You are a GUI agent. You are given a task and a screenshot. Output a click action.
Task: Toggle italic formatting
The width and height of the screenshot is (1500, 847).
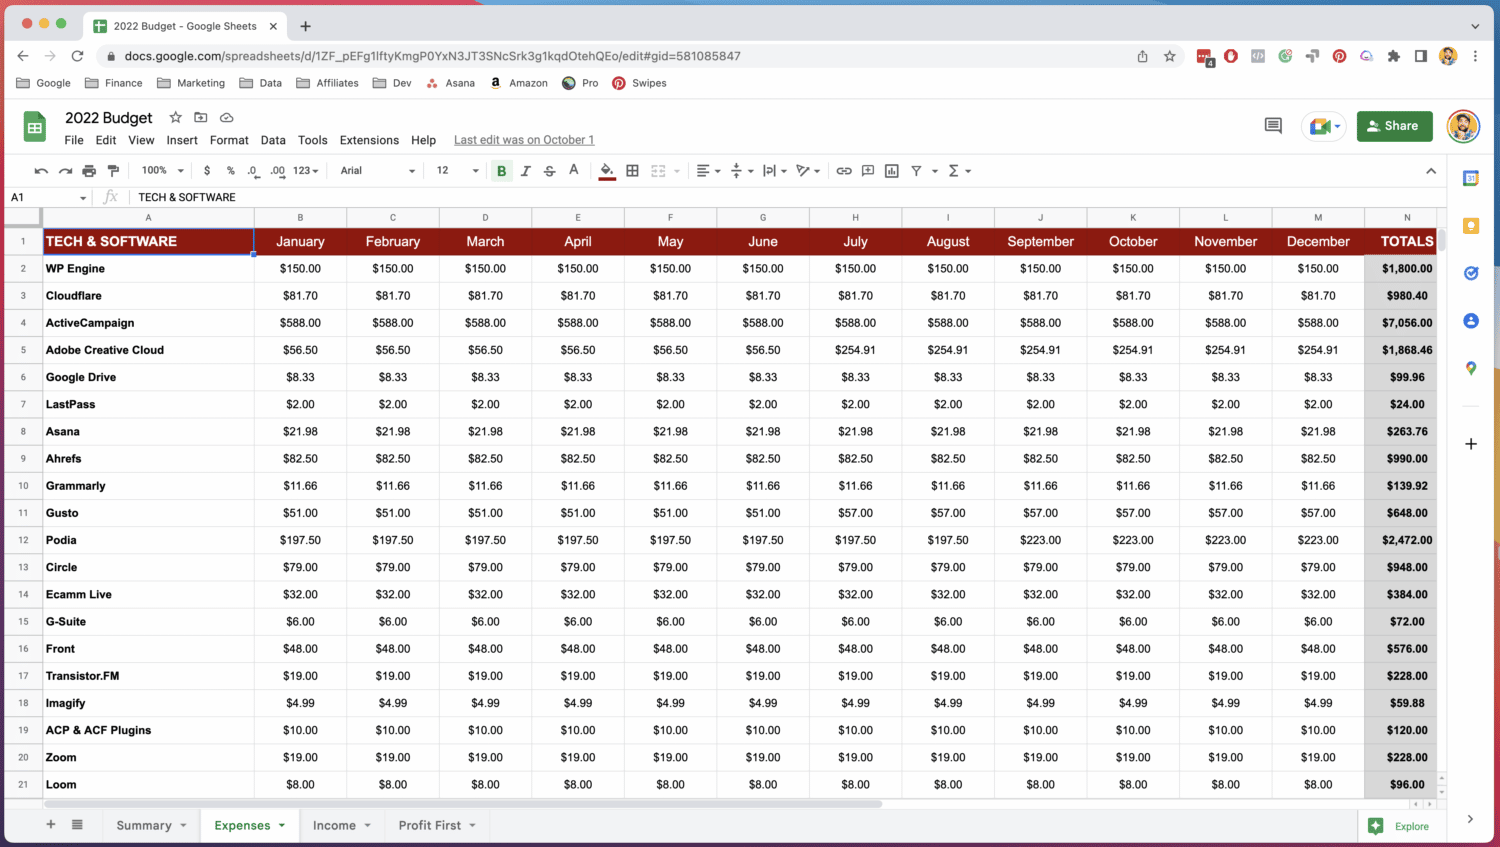(525, 171)
